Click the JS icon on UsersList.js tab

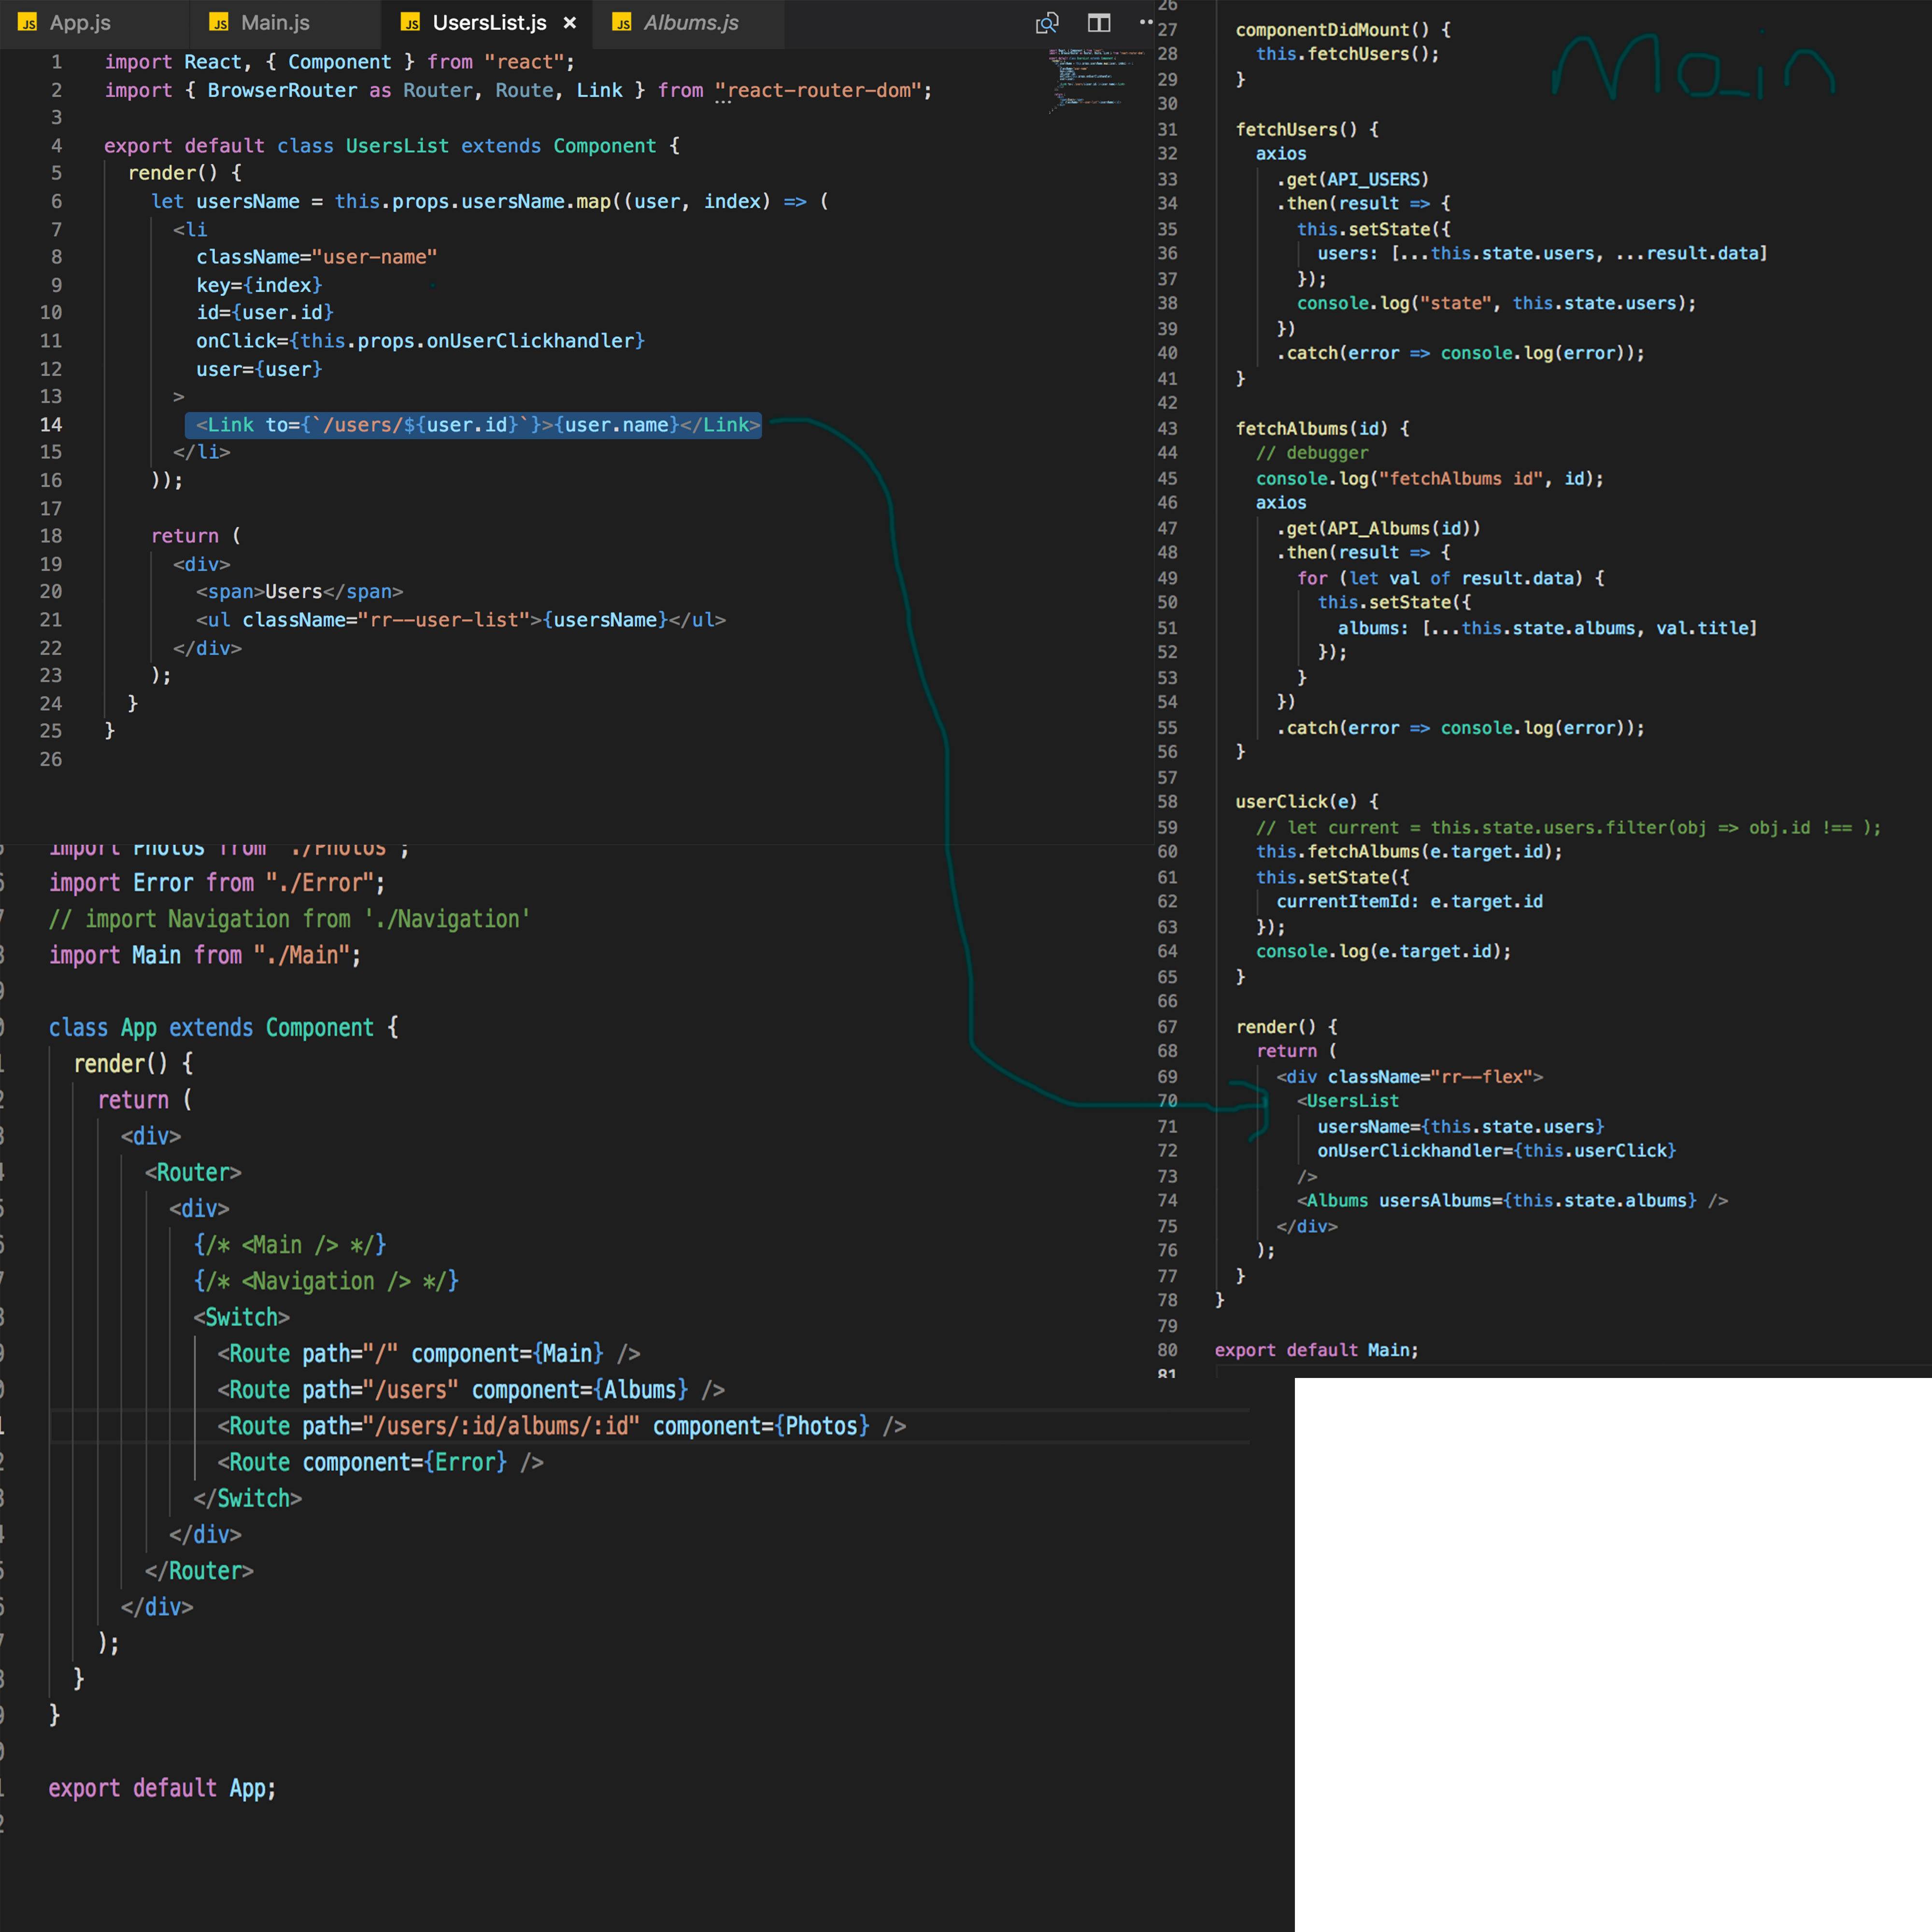pos(411,23)
